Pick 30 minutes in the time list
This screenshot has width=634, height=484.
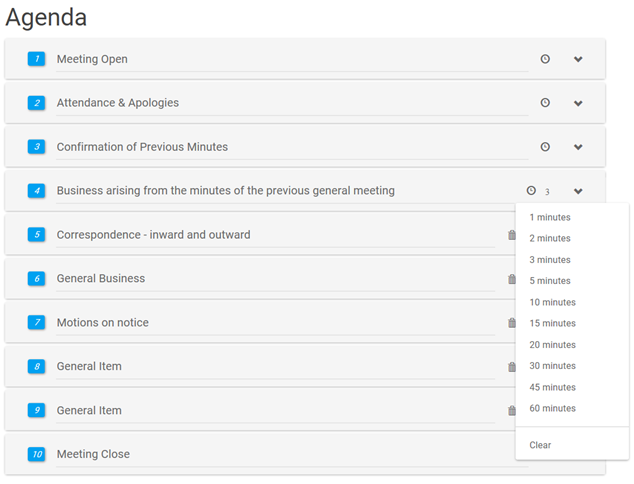click(x=552, y=366)
